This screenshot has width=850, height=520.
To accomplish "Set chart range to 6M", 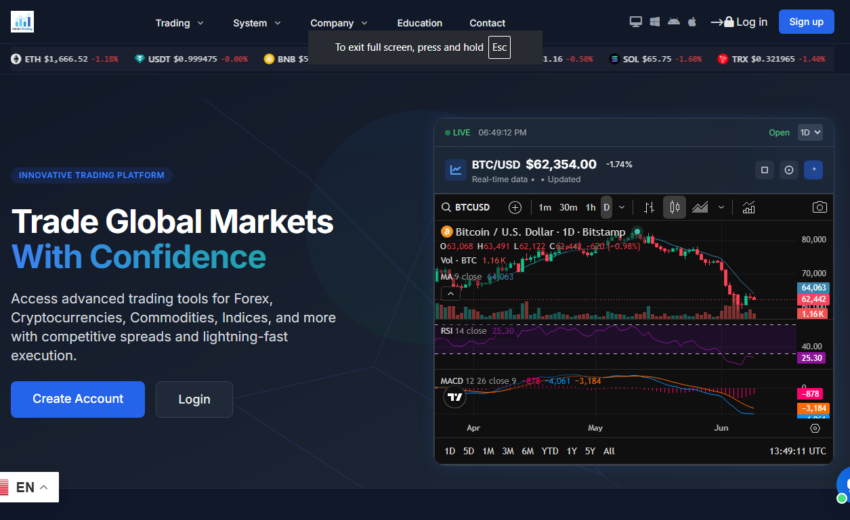I will [527, 451].
